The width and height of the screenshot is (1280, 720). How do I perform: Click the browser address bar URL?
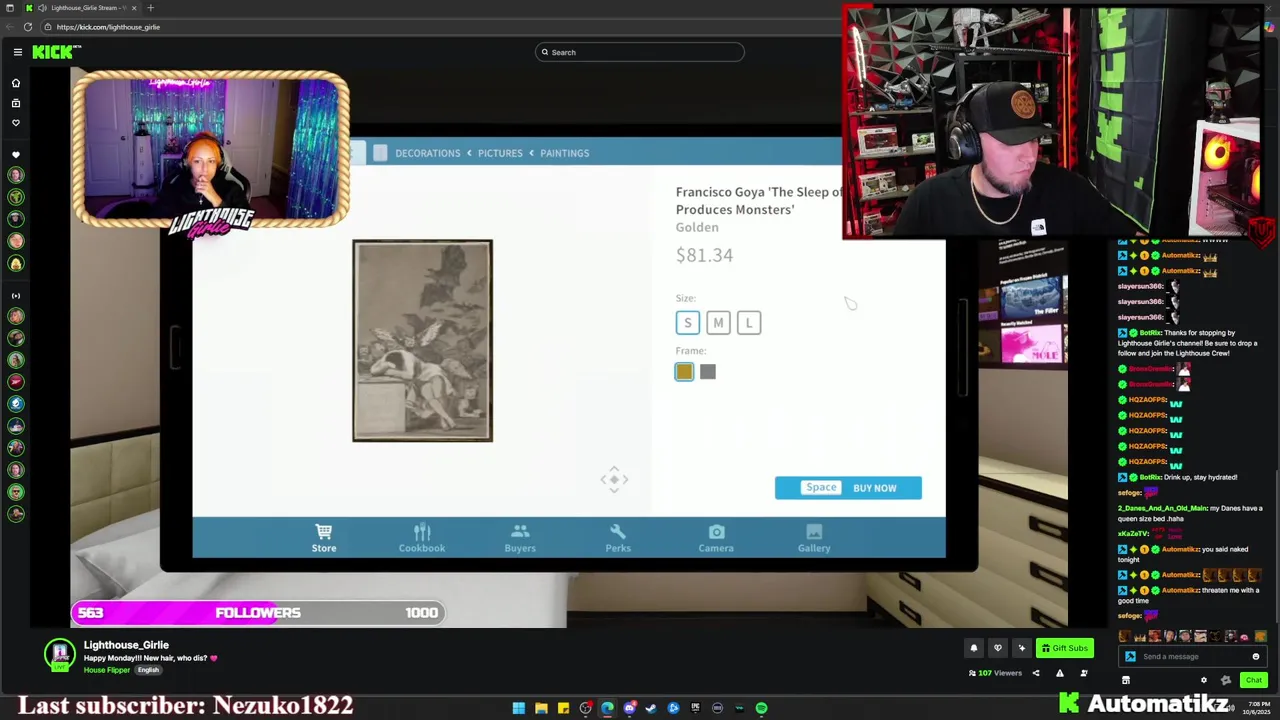(108, 27)
